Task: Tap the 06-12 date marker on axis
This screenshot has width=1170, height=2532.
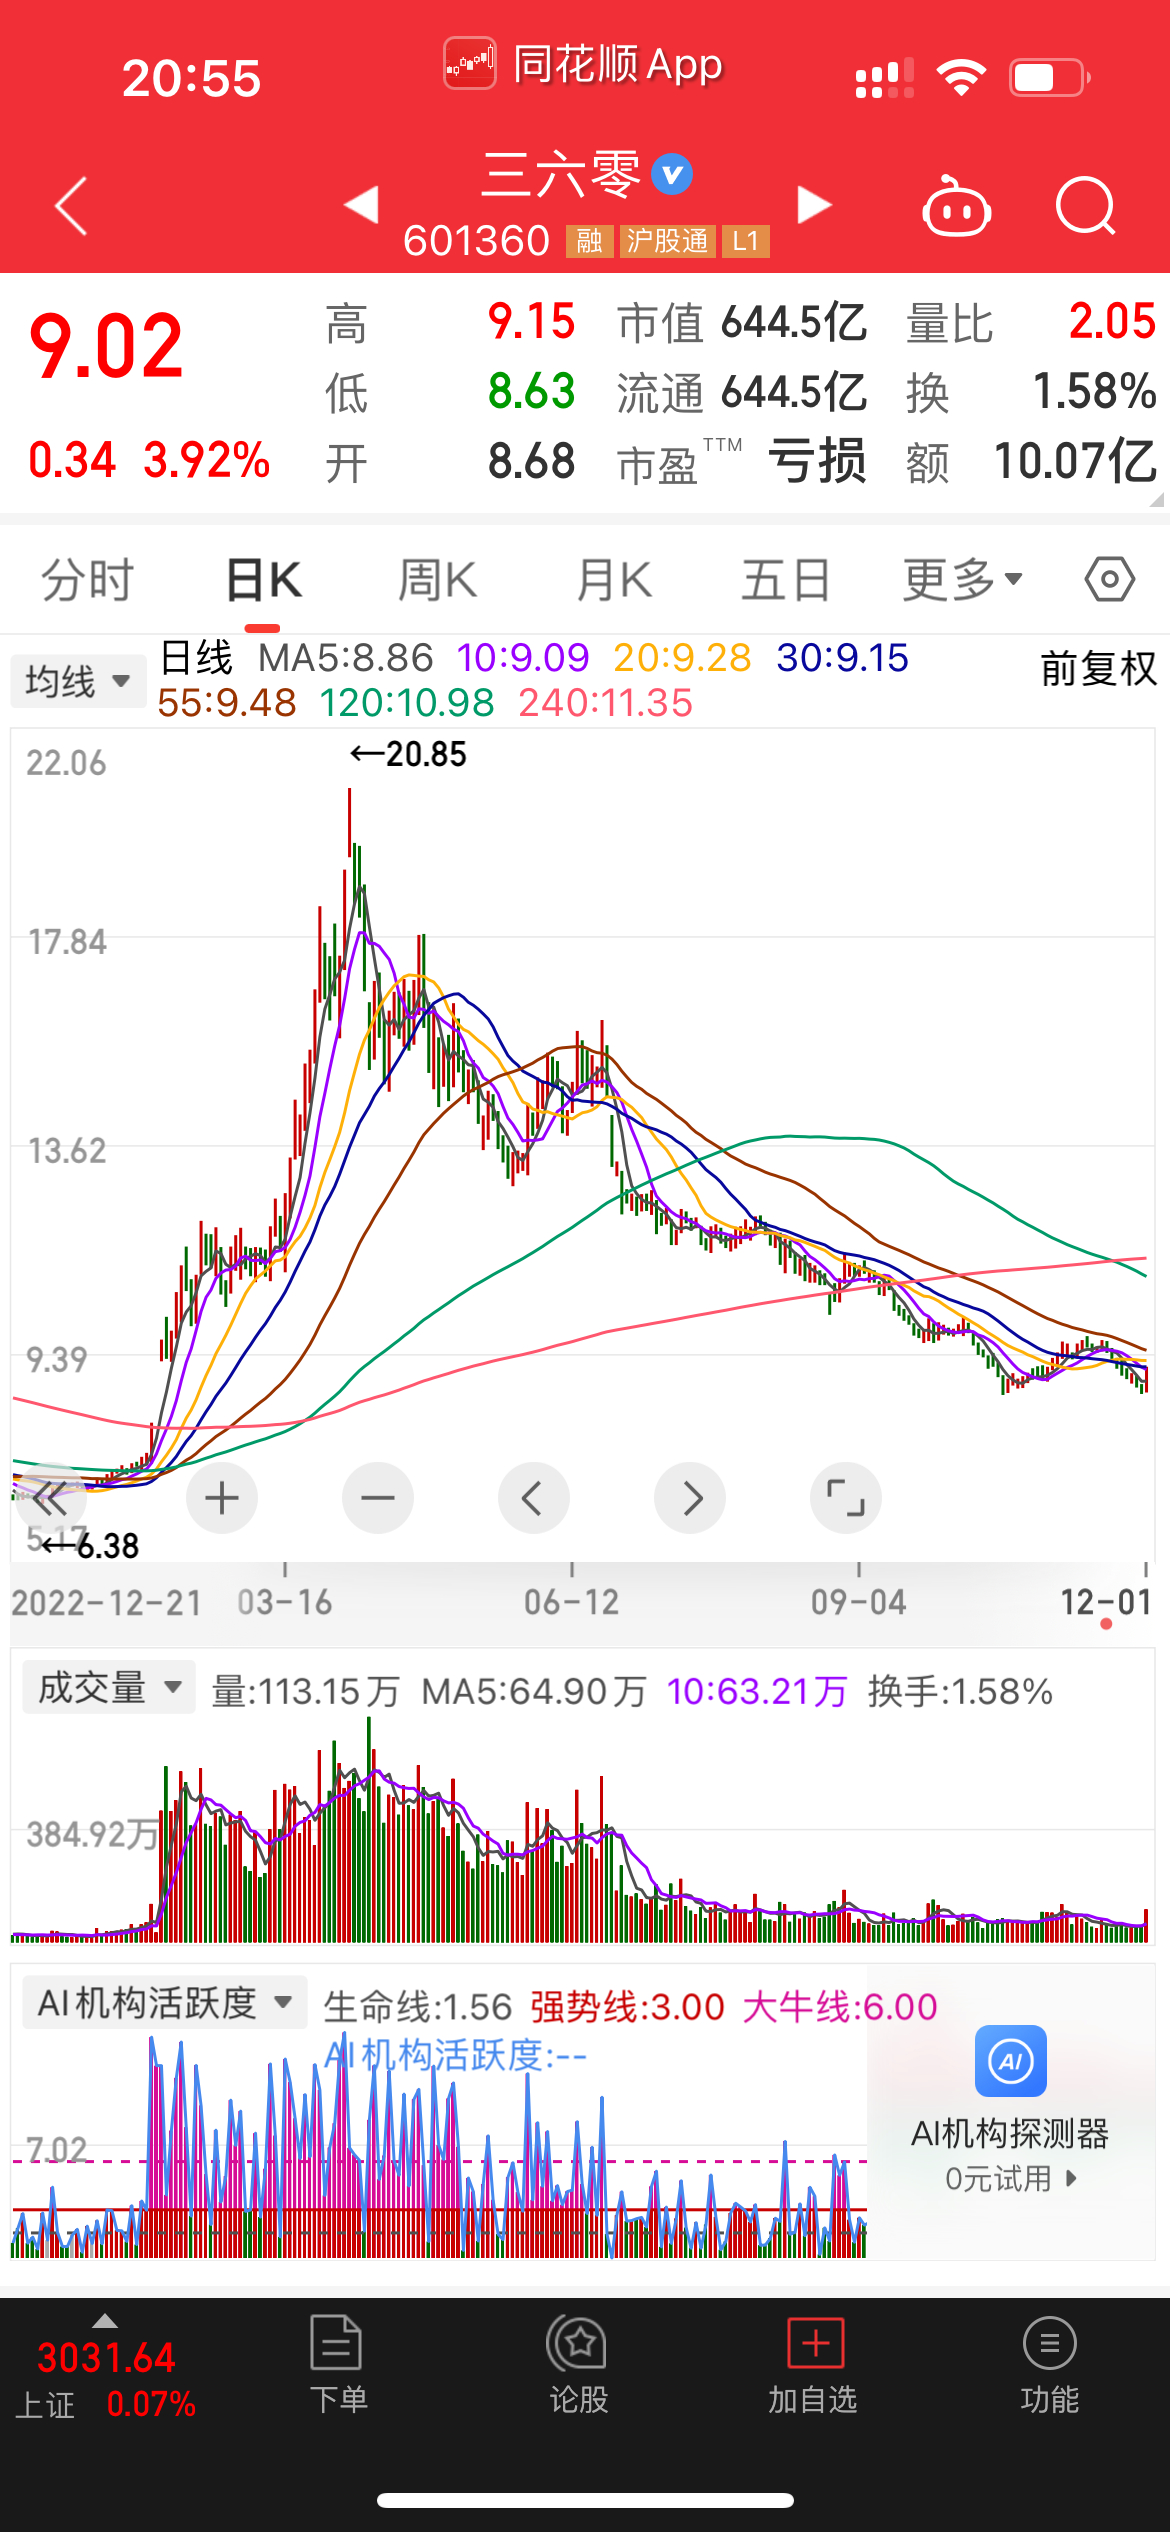Action: coord(571,1602)
